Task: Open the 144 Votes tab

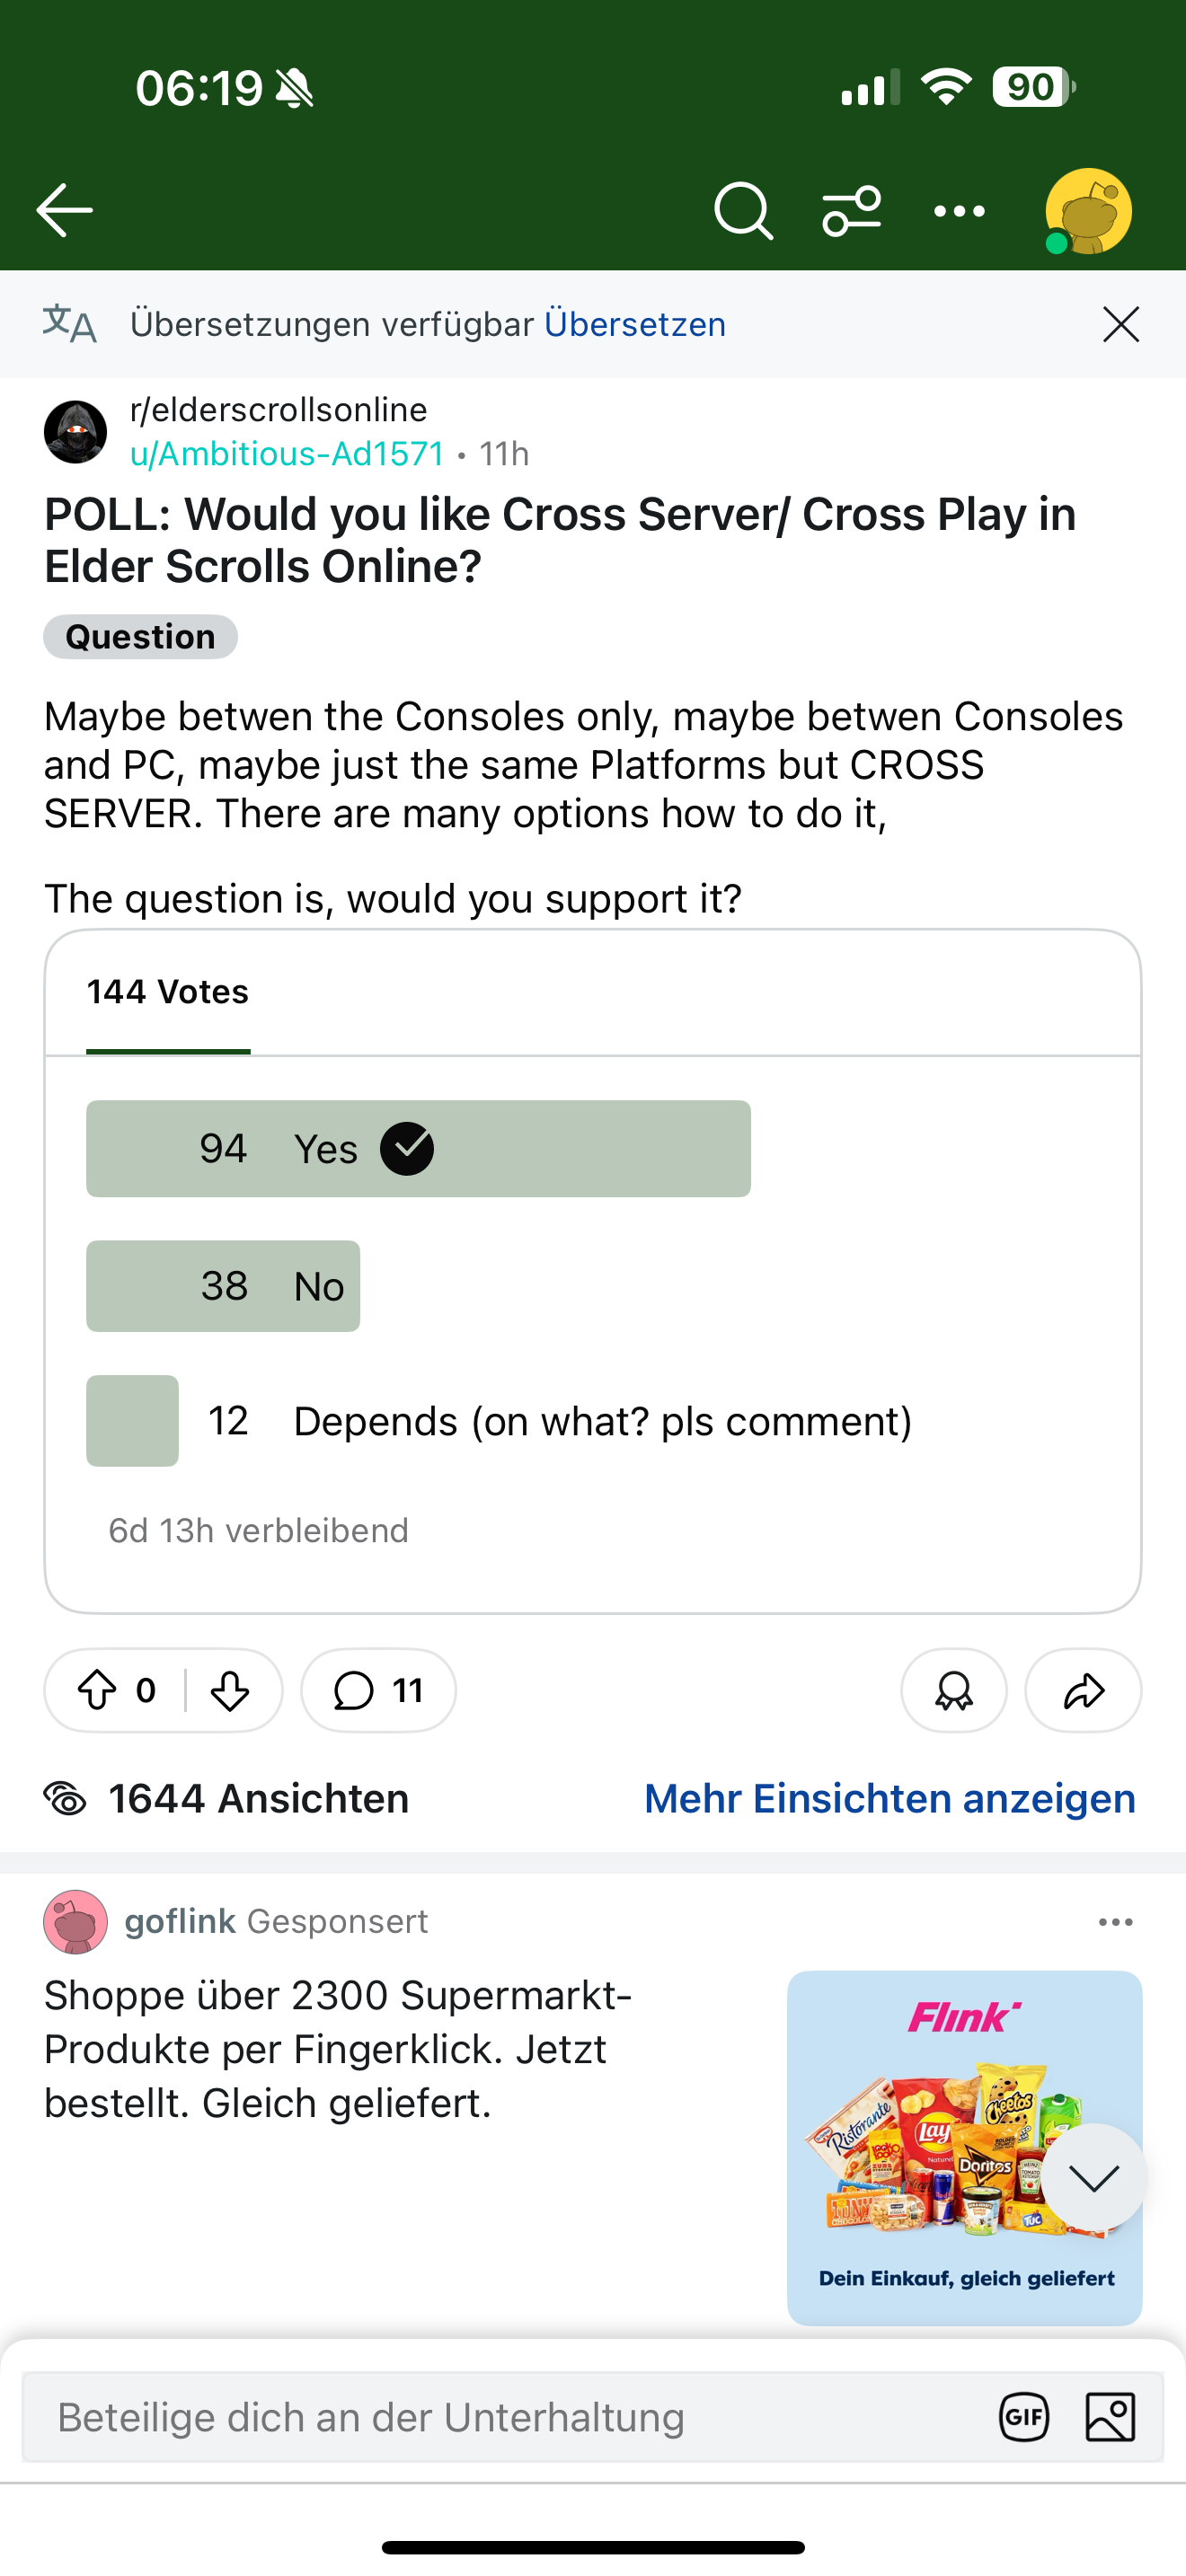Action: pyautogui.click(x=168, y=992)
